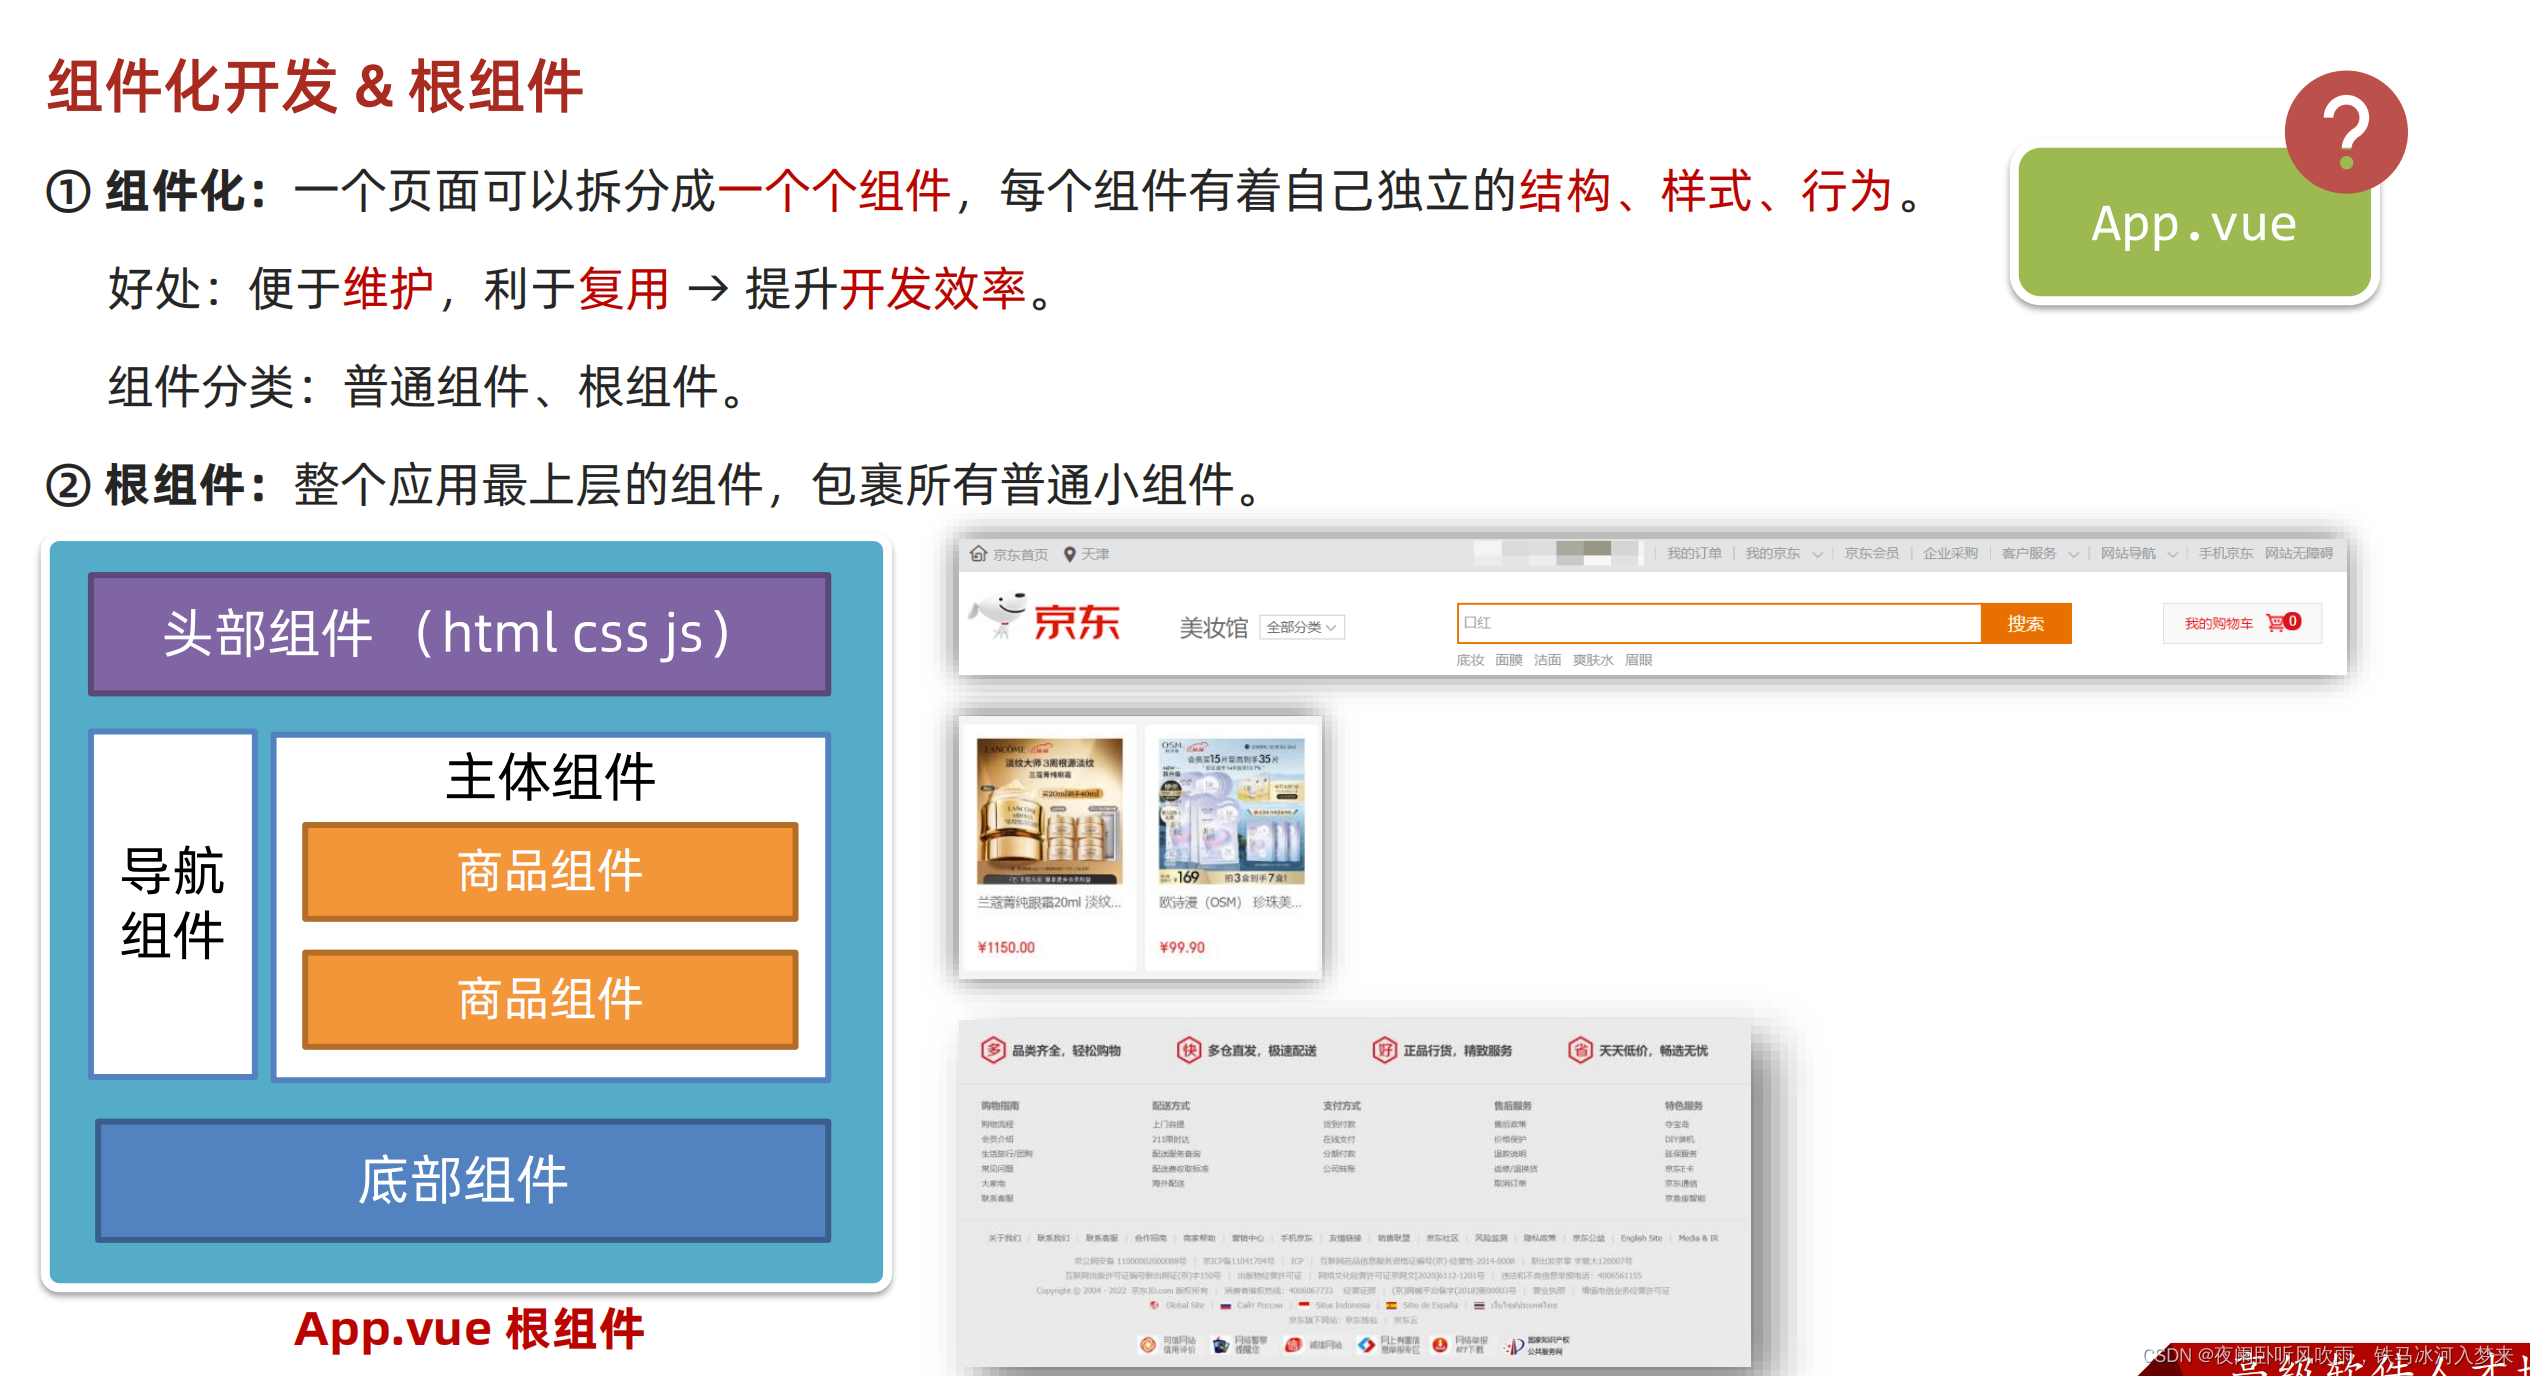Open the 全部分类 dropdown
The height and width of the screenshot is (1376, 2530).
pos(1301,627)
